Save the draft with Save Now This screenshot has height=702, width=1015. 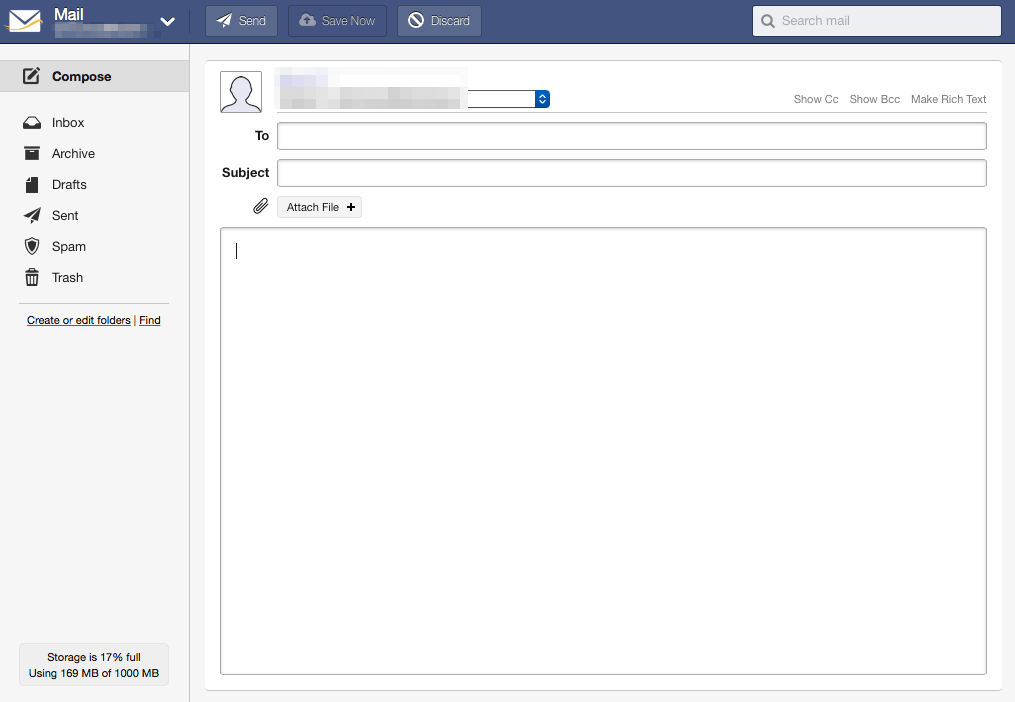click(337, 20)
